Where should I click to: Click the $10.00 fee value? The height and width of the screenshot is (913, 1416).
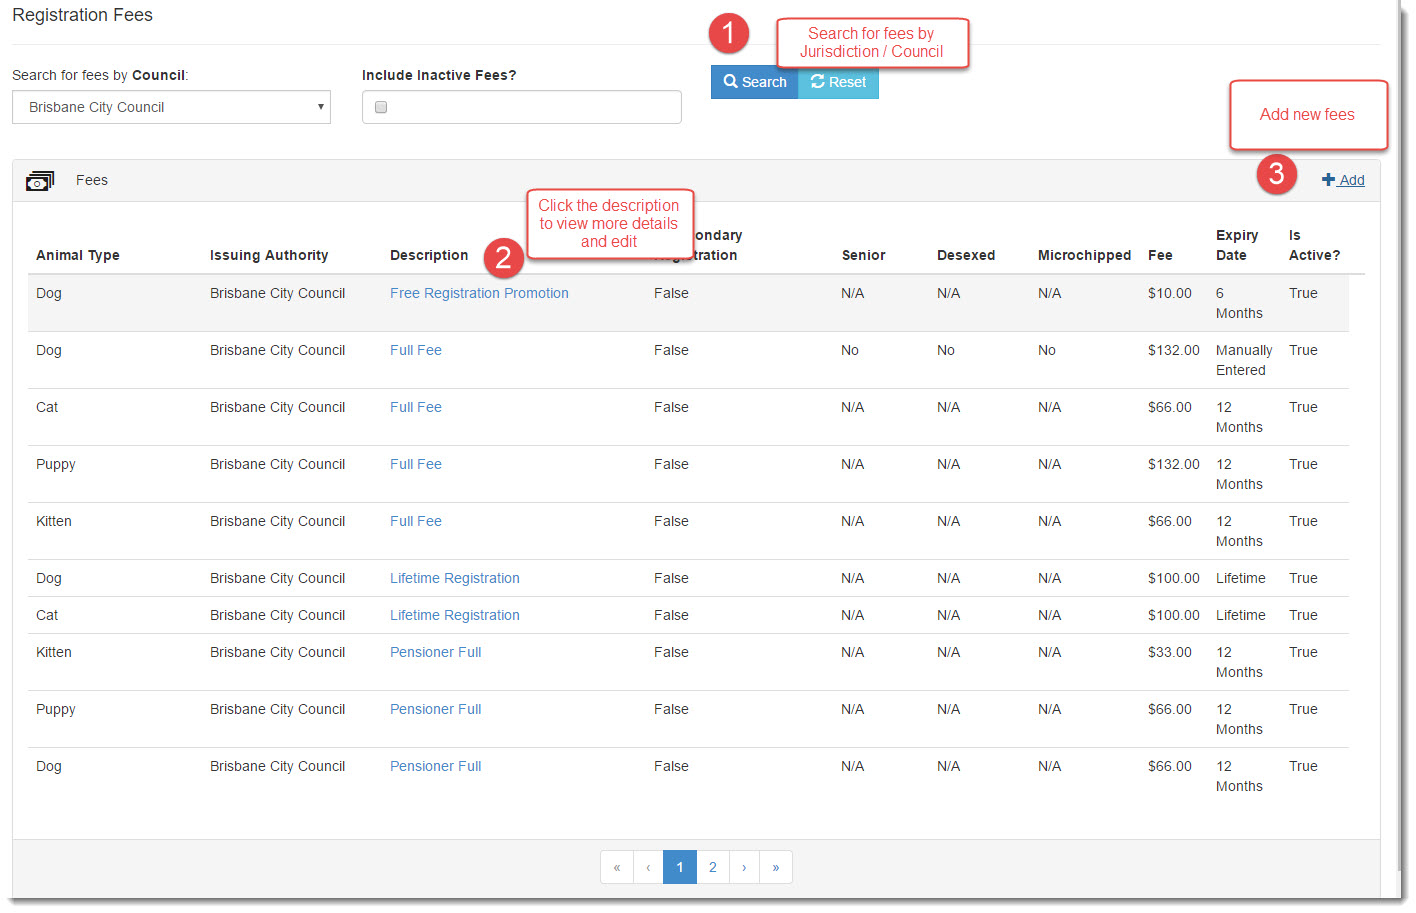tap(1170, 293)
